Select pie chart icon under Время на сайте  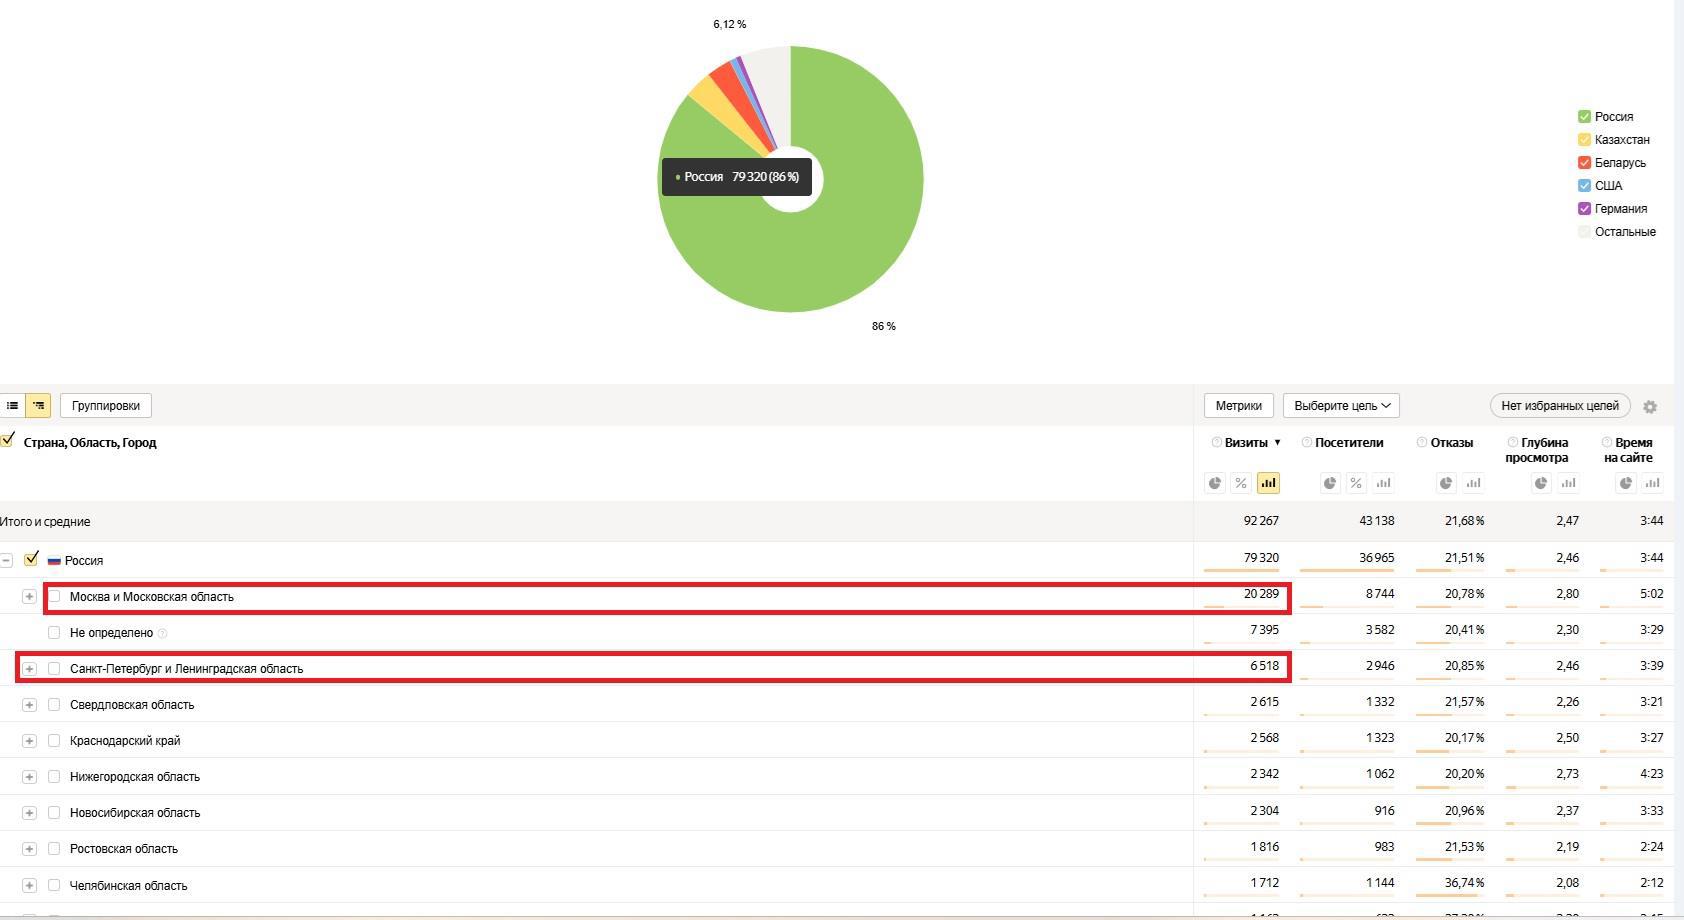[x=1626, y=483]
